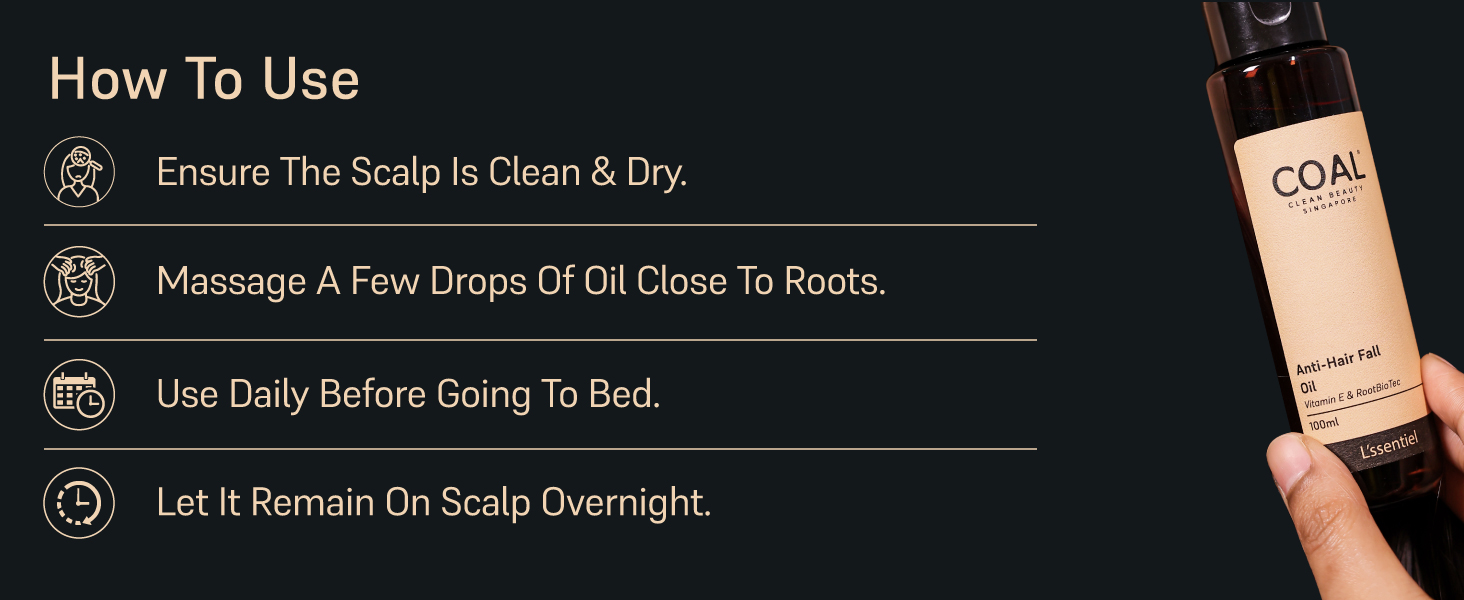Click the 'L'ssentiel' band on bottle

pos(1388,449)
